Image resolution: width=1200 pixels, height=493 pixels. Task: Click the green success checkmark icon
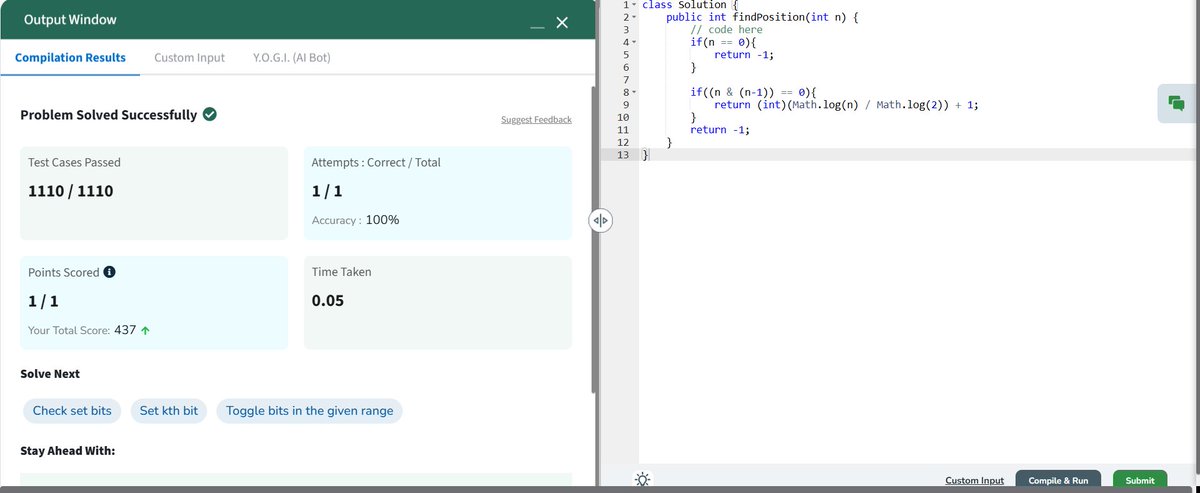[210, 115]
